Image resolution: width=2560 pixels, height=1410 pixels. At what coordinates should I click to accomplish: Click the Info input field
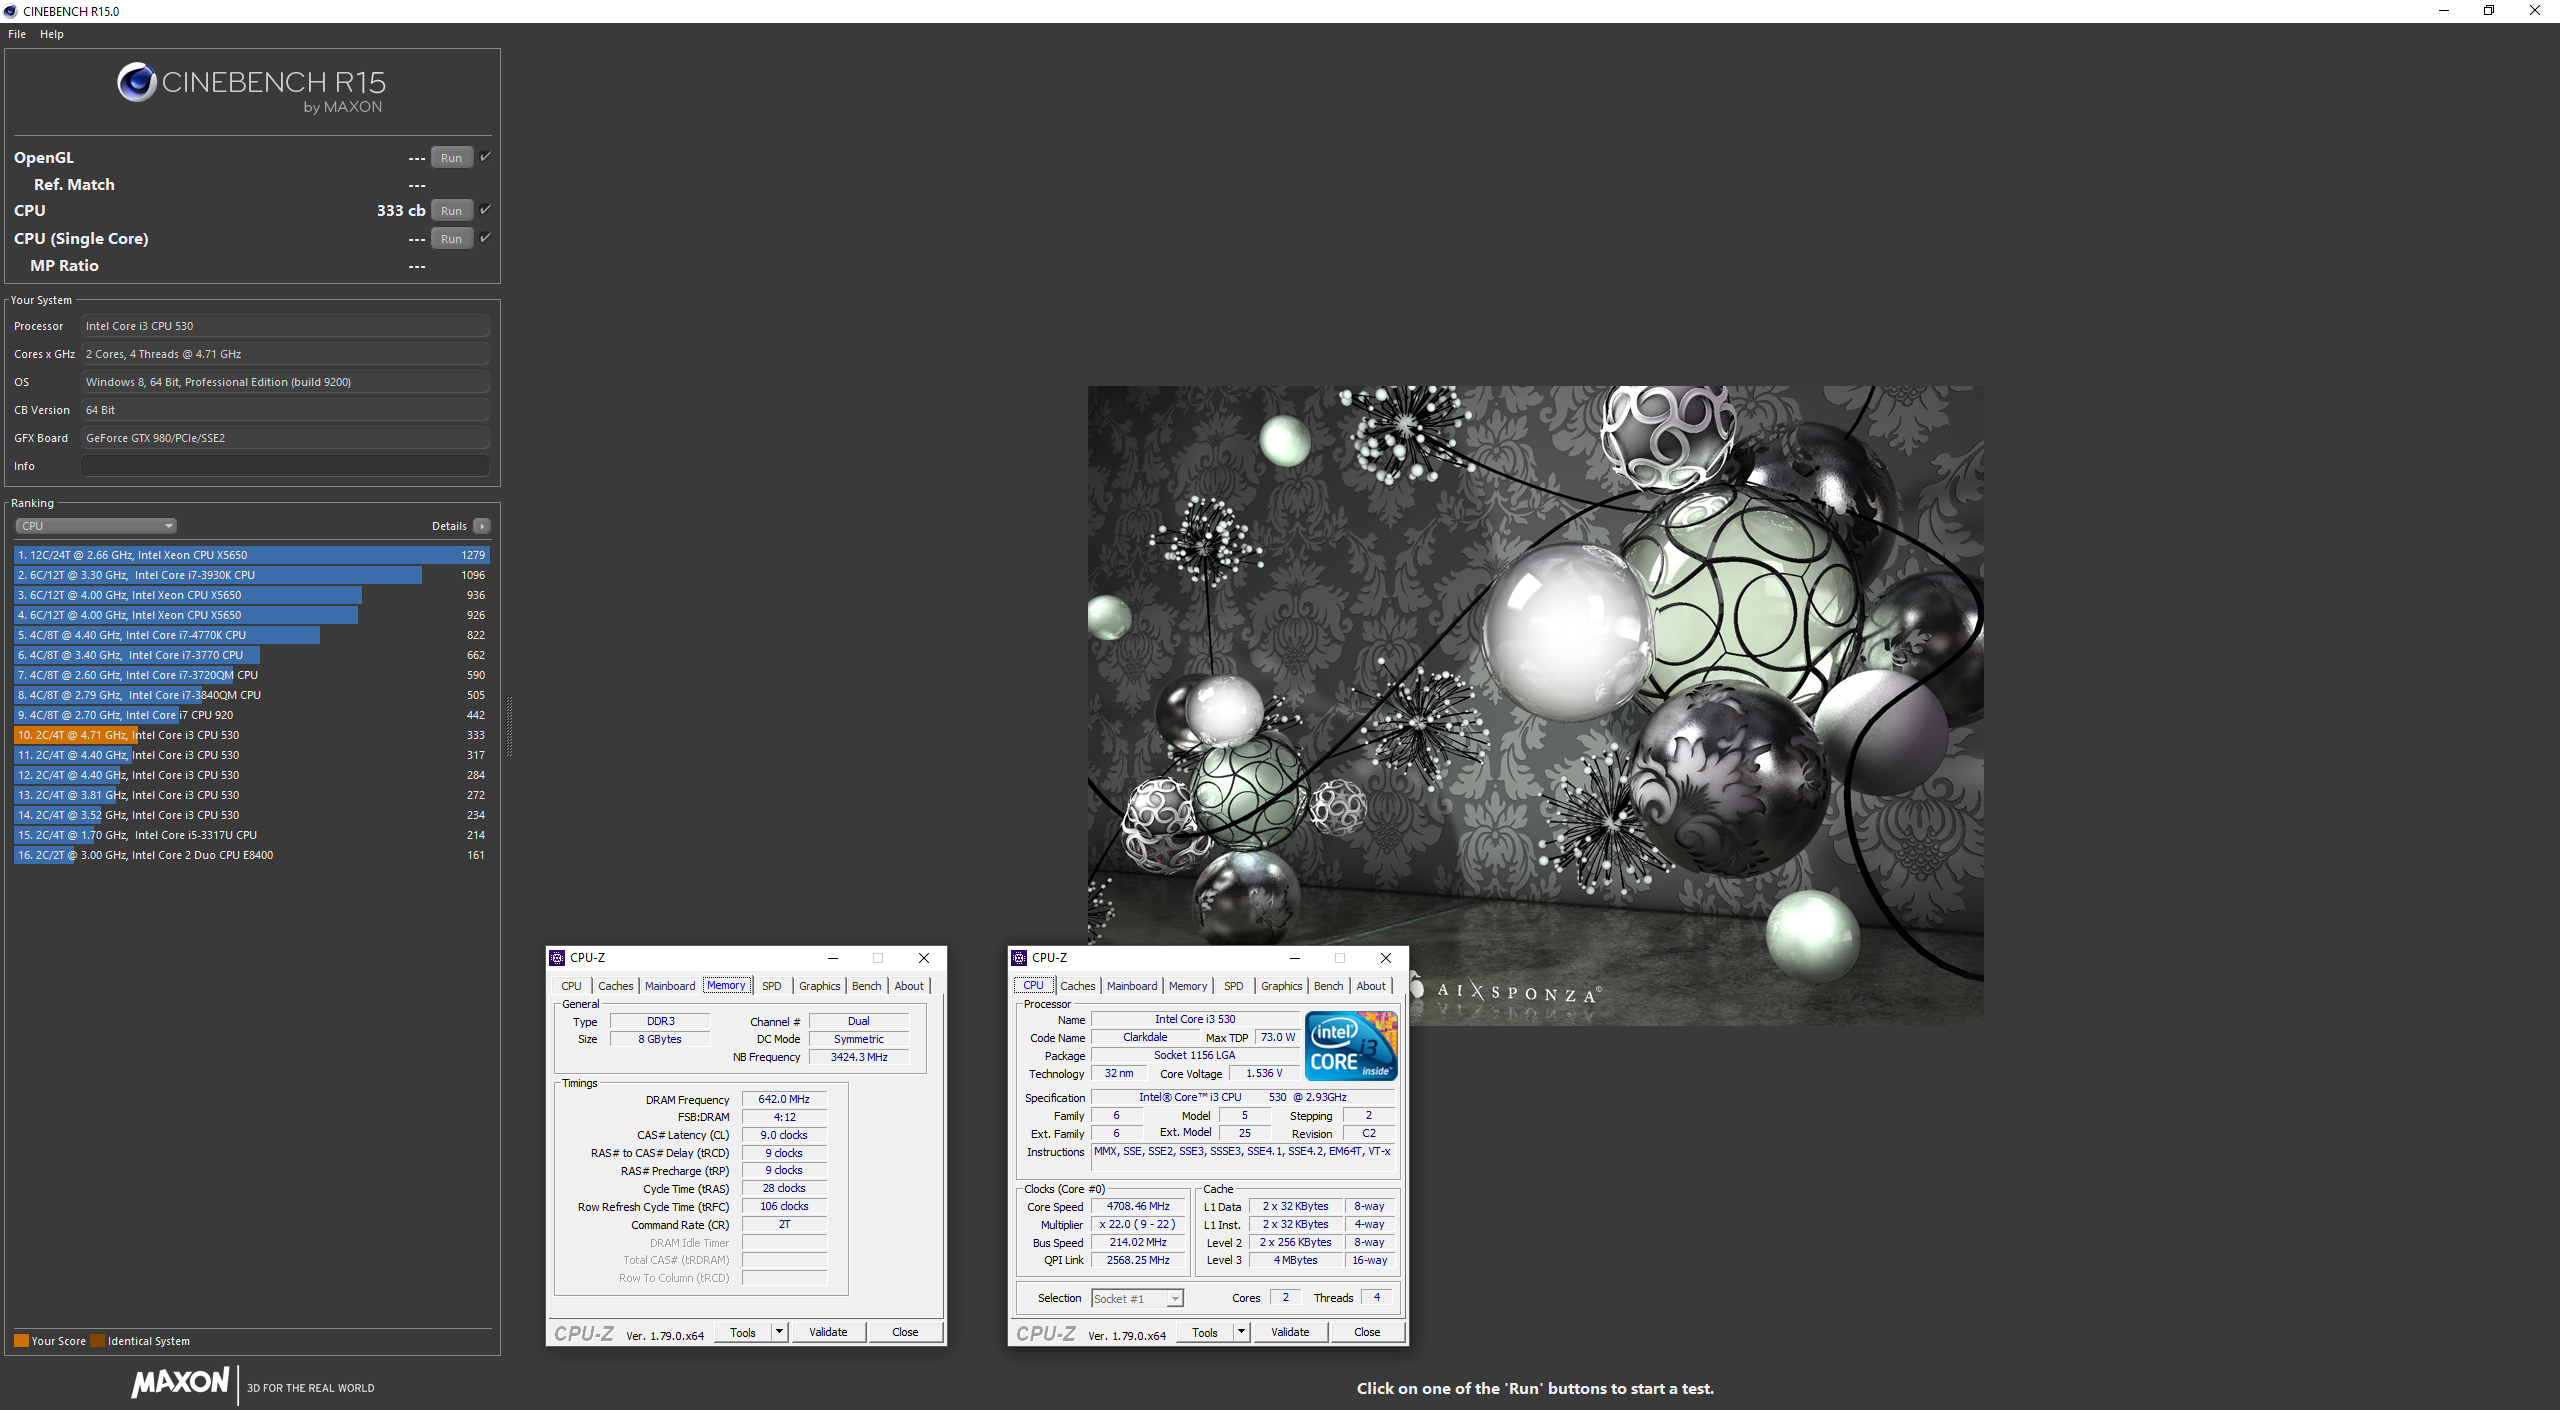click(285, 466)
